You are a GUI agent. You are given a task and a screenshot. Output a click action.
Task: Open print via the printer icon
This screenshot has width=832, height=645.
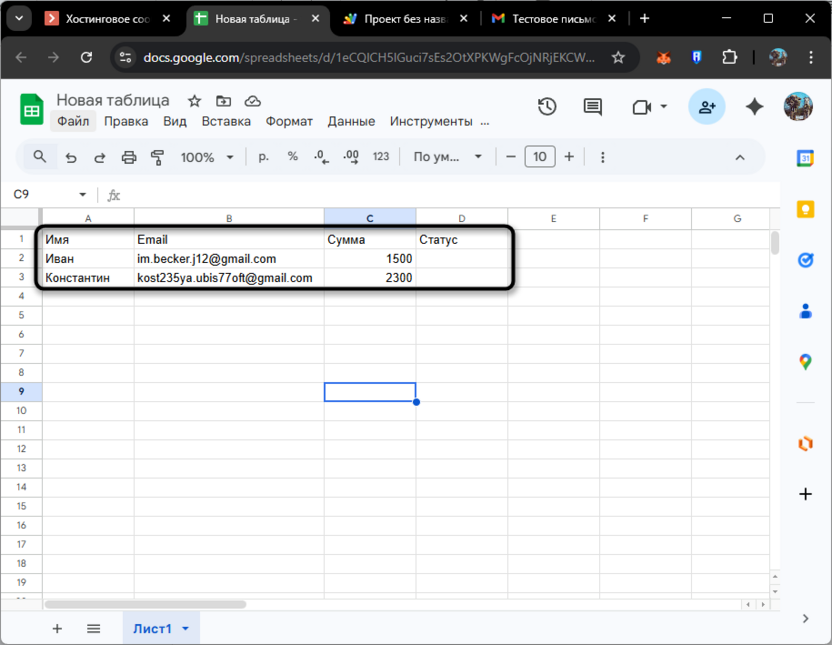click(129, 157)
